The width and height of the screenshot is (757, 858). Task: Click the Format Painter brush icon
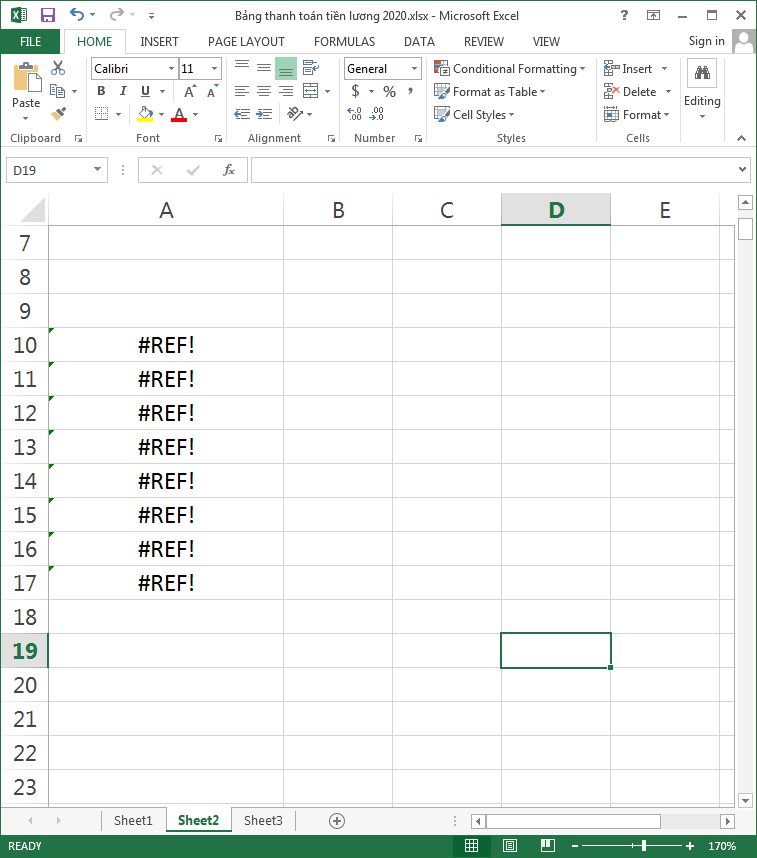[58, 114]
